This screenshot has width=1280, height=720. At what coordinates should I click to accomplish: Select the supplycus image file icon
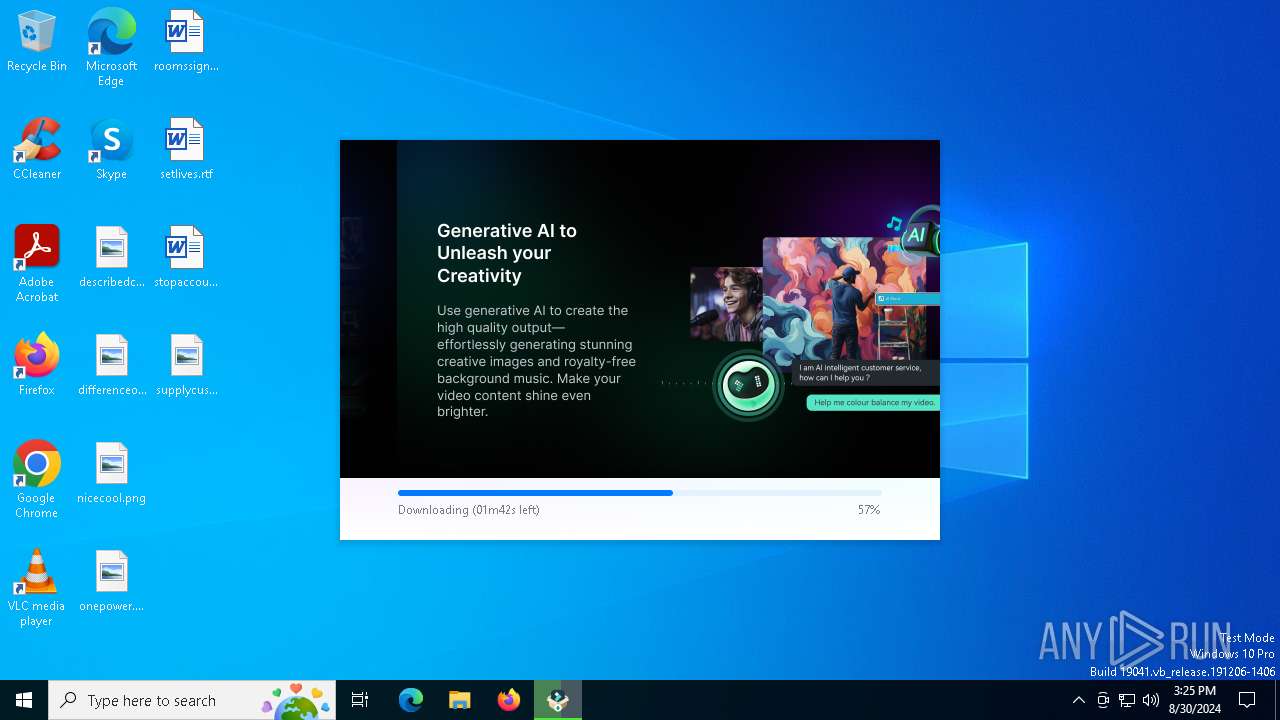tap(186, 366)
